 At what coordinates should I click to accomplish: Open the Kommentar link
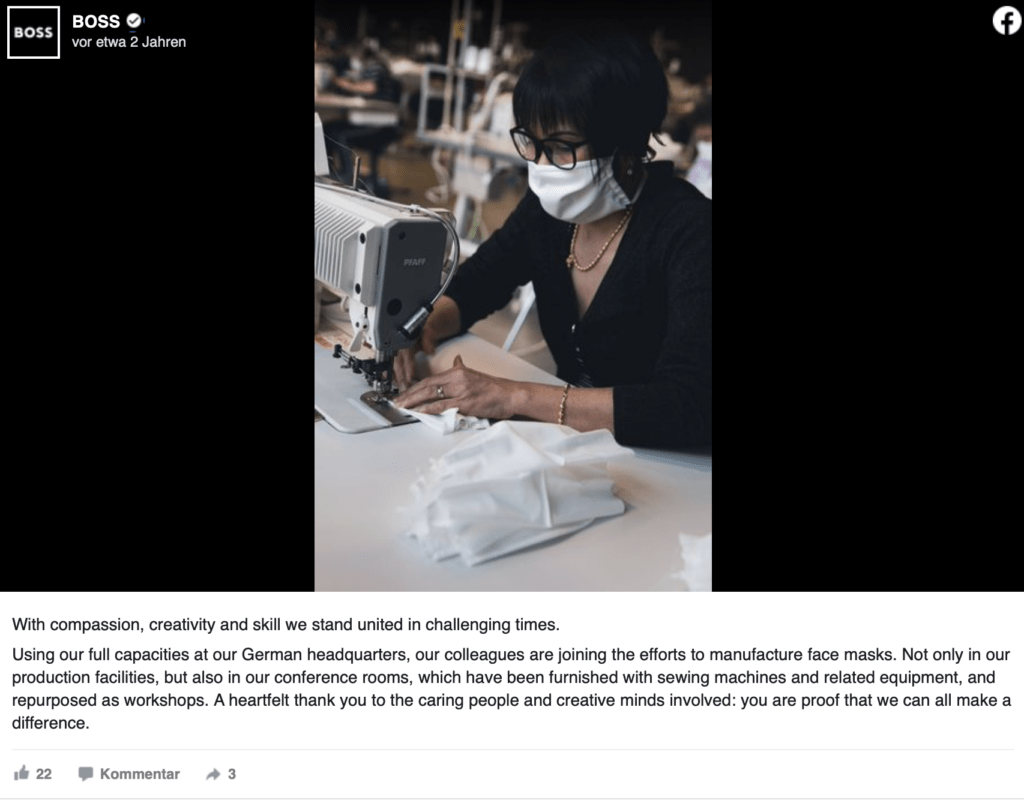click(139, 774)
